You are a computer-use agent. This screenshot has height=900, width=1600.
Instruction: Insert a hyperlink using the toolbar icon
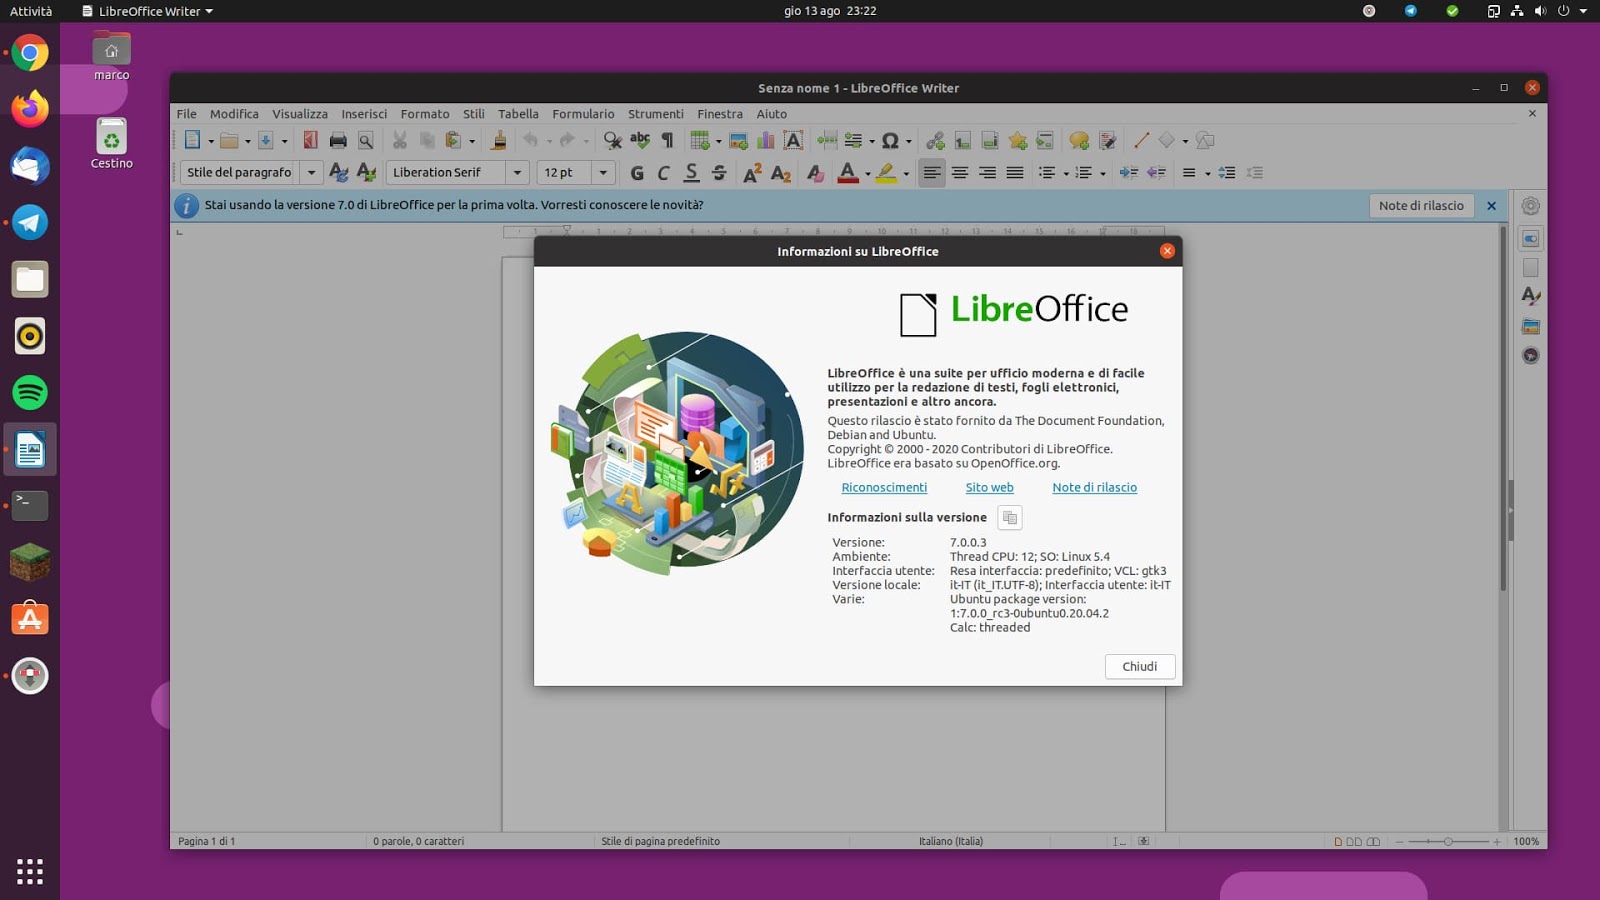click(936, 140)
